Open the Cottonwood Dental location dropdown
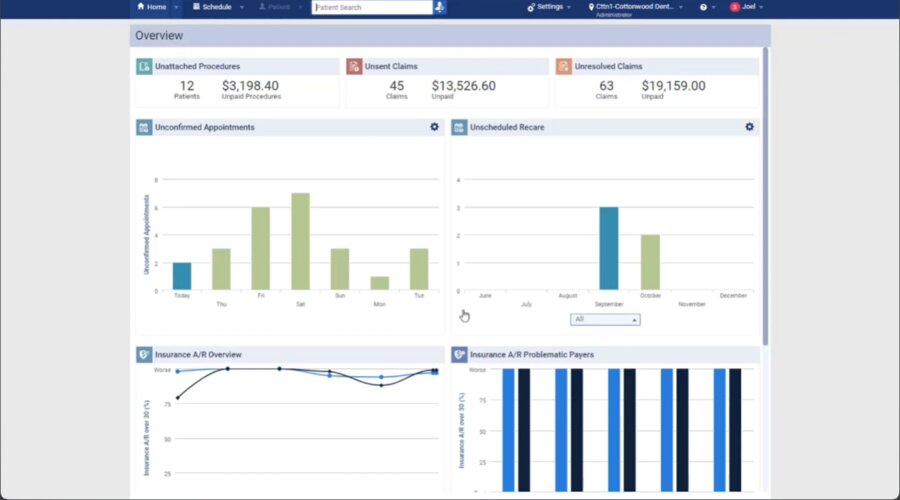The image size is (900, 500). pos(637,7)
